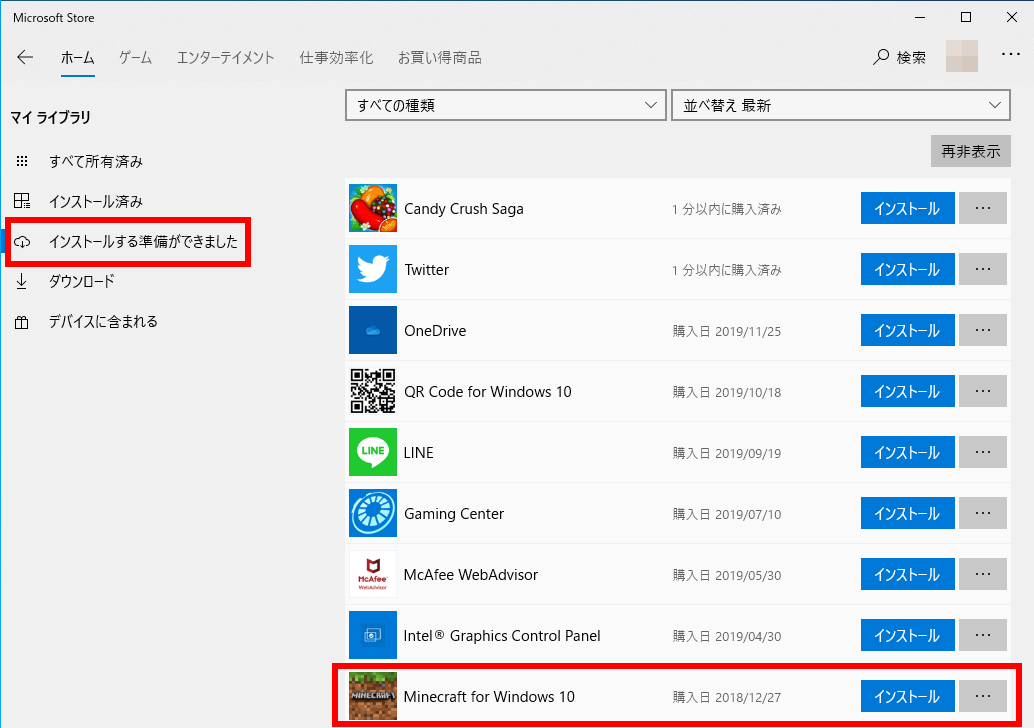Open more options for Candy Crush Saga
The image size is (1034, 728).
(x=983, y=208)
